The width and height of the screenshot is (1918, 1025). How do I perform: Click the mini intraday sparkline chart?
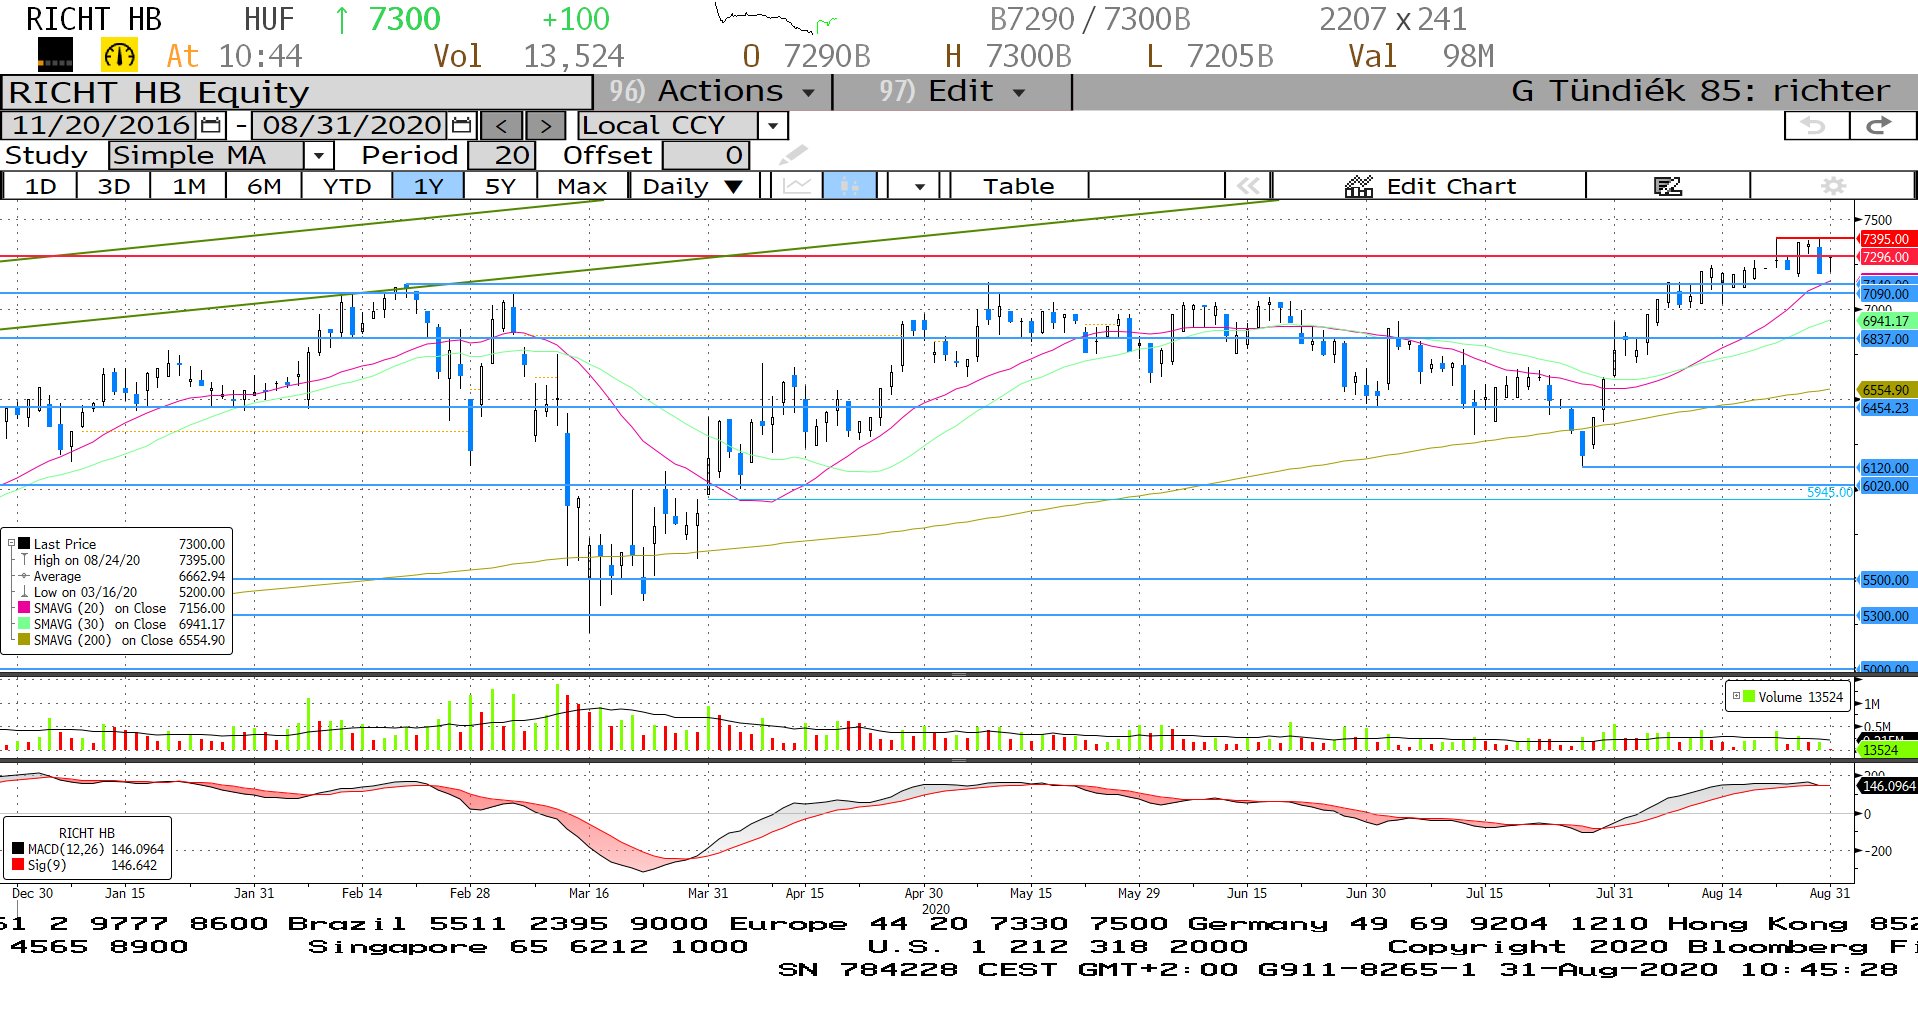tap(777, 19)
